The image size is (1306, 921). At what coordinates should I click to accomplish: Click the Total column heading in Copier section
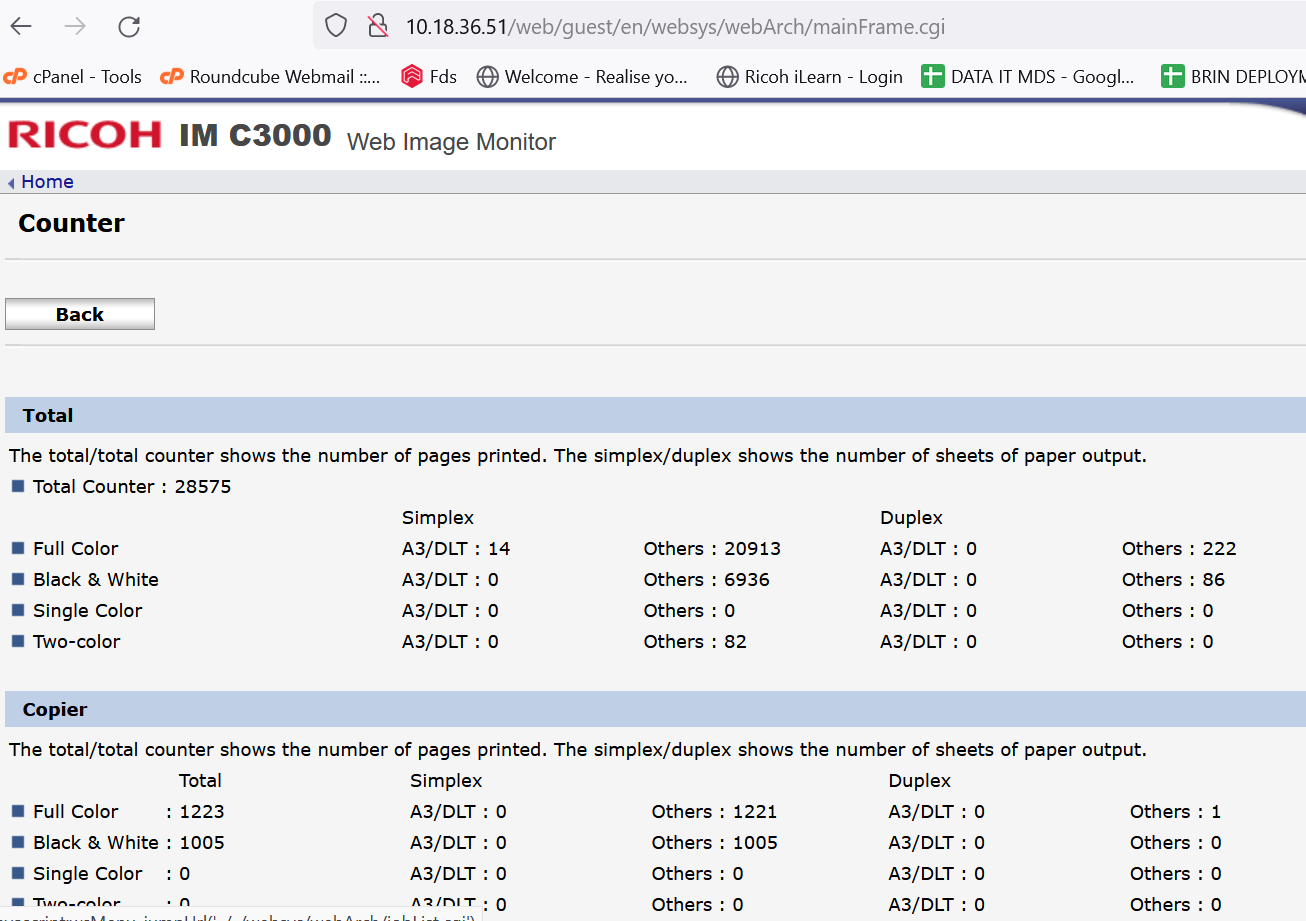click(200, 781)
